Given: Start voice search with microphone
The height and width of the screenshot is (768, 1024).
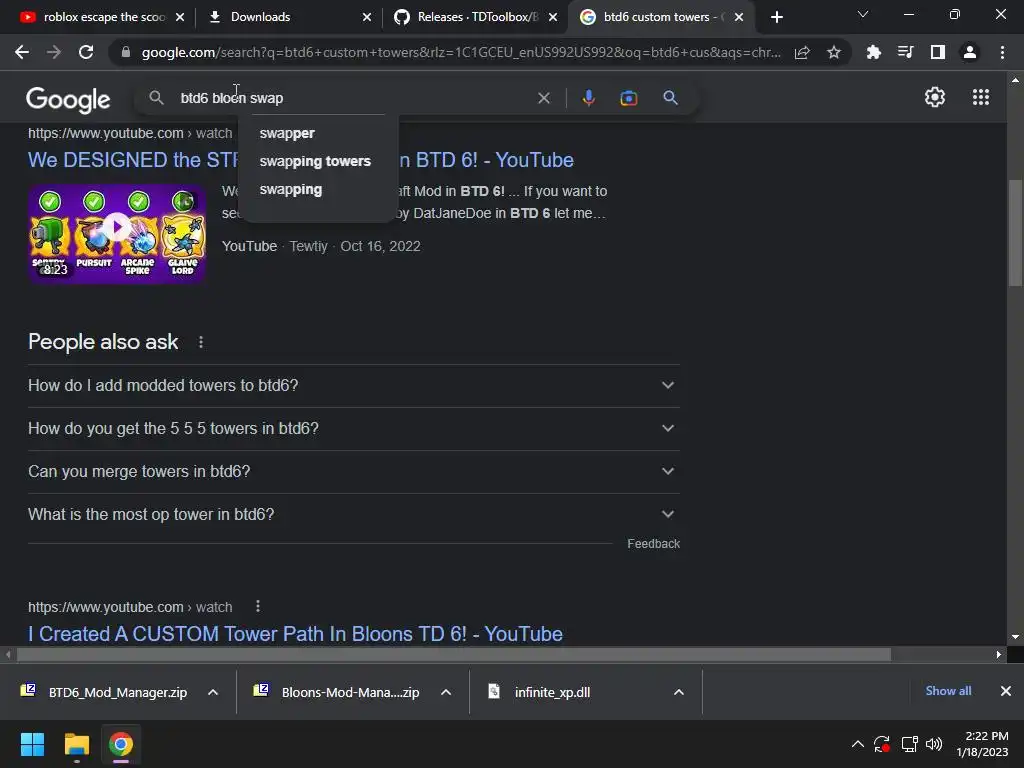Looking at the screenshot, I should pyautogui.click(x=588, y=98).
